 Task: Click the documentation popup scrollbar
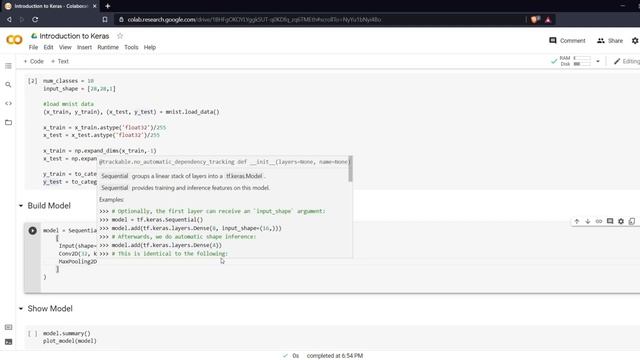click(350, 169)
